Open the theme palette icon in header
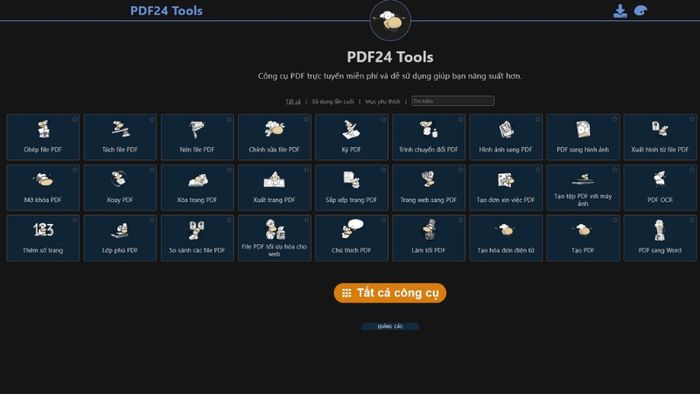Image resolution: width=700 pixels, height=394 pixels. pos(641,11)
